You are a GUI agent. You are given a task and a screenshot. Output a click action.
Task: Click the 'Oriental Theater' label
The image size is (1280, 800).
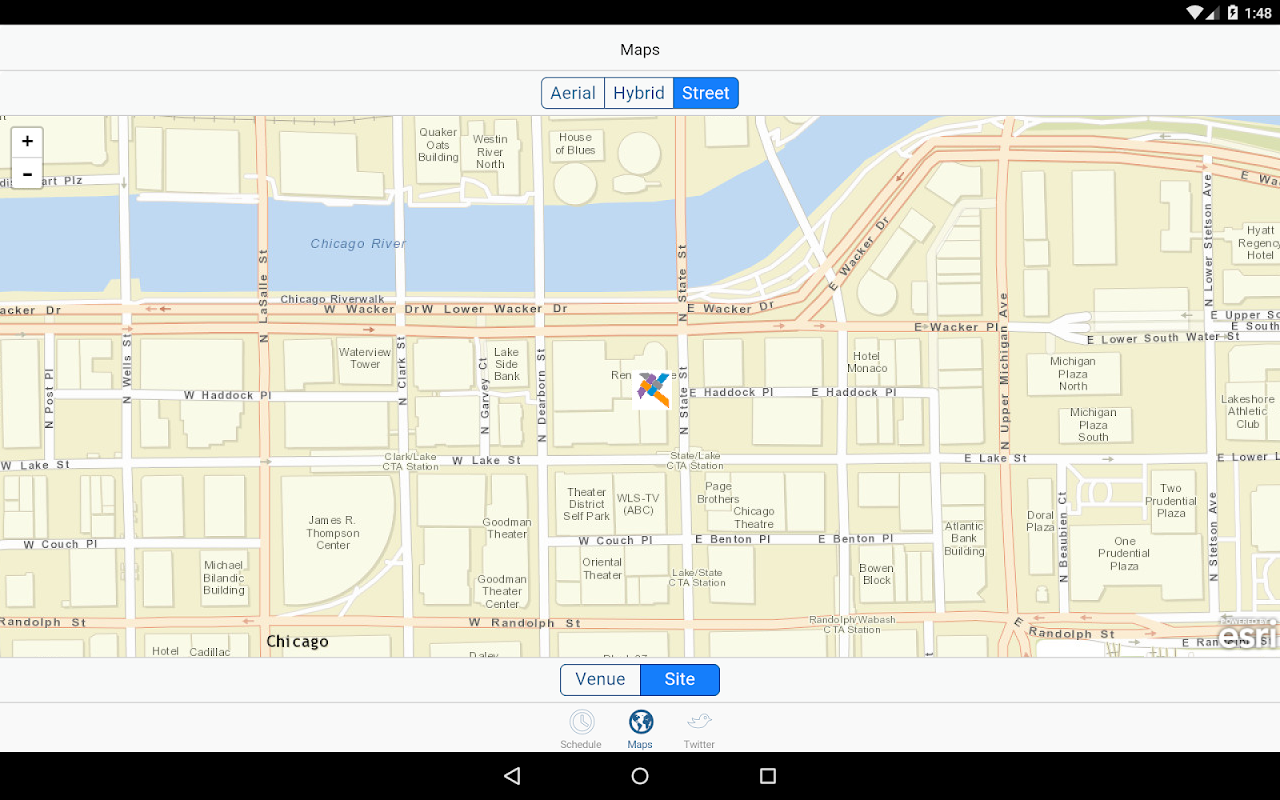point(602,568)
